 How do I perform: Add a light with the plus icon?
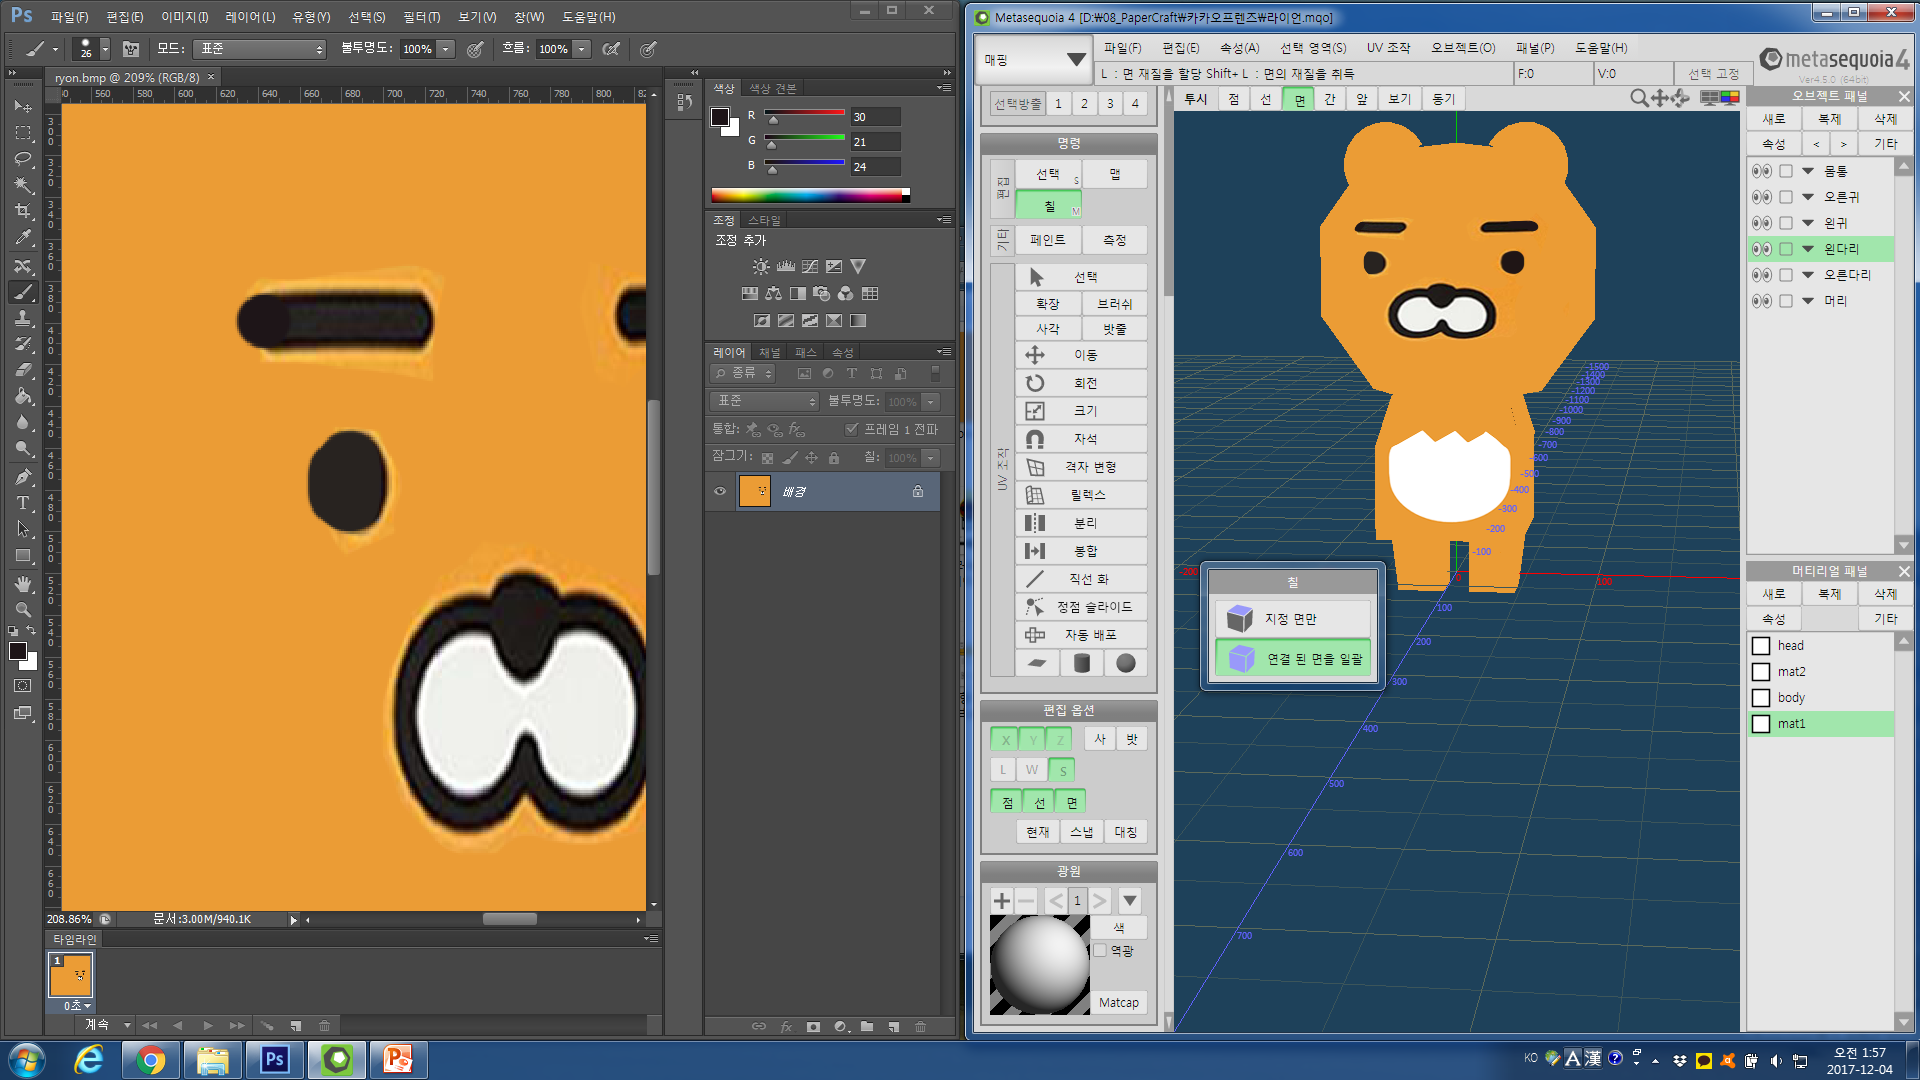coord(1002,901)
